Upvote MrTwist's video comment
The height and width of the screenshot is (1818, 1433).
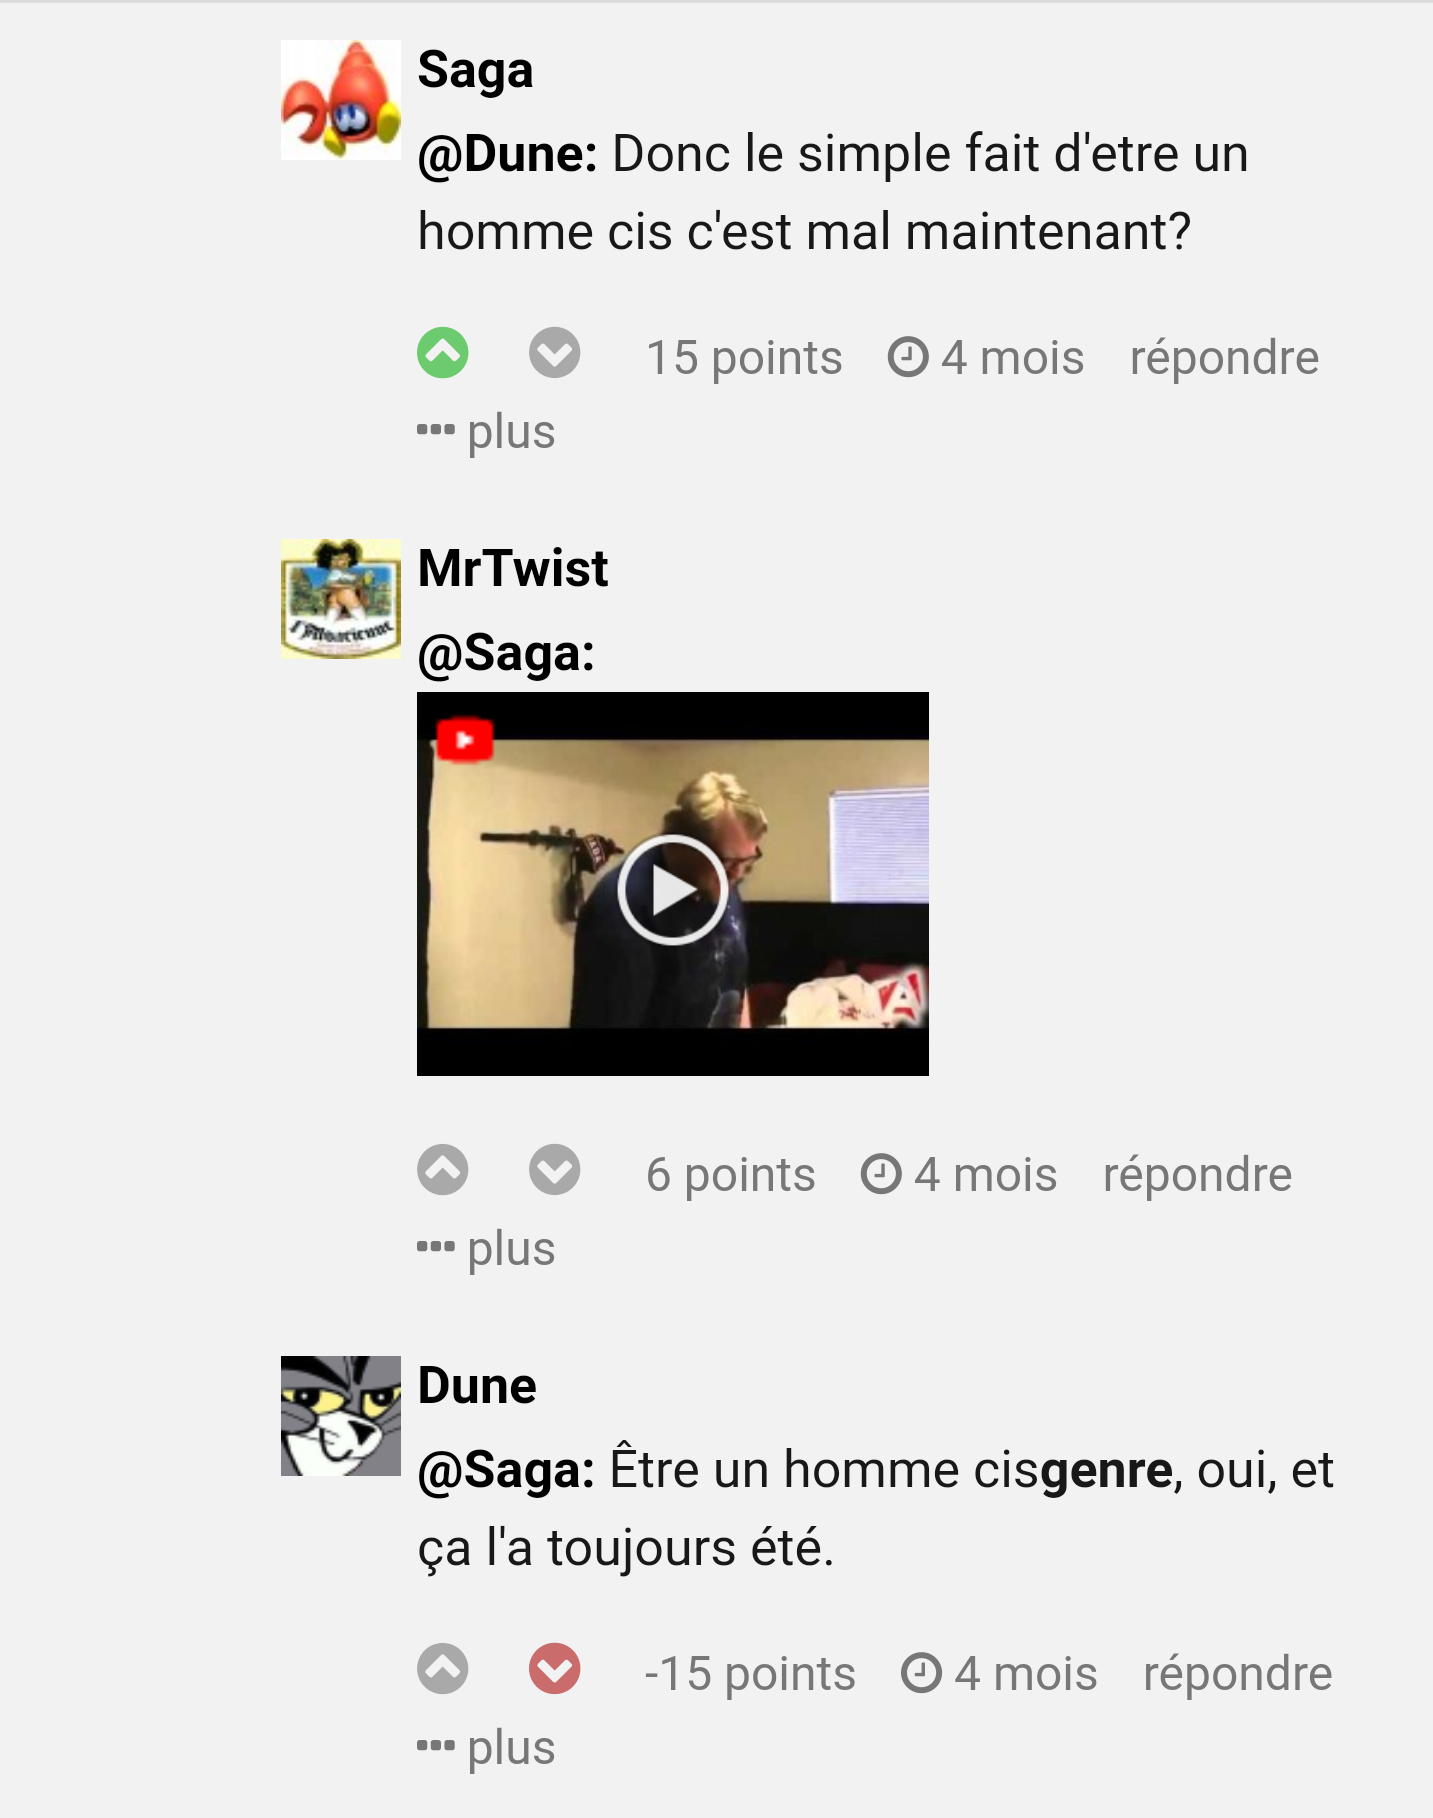tap(443, 1170)
